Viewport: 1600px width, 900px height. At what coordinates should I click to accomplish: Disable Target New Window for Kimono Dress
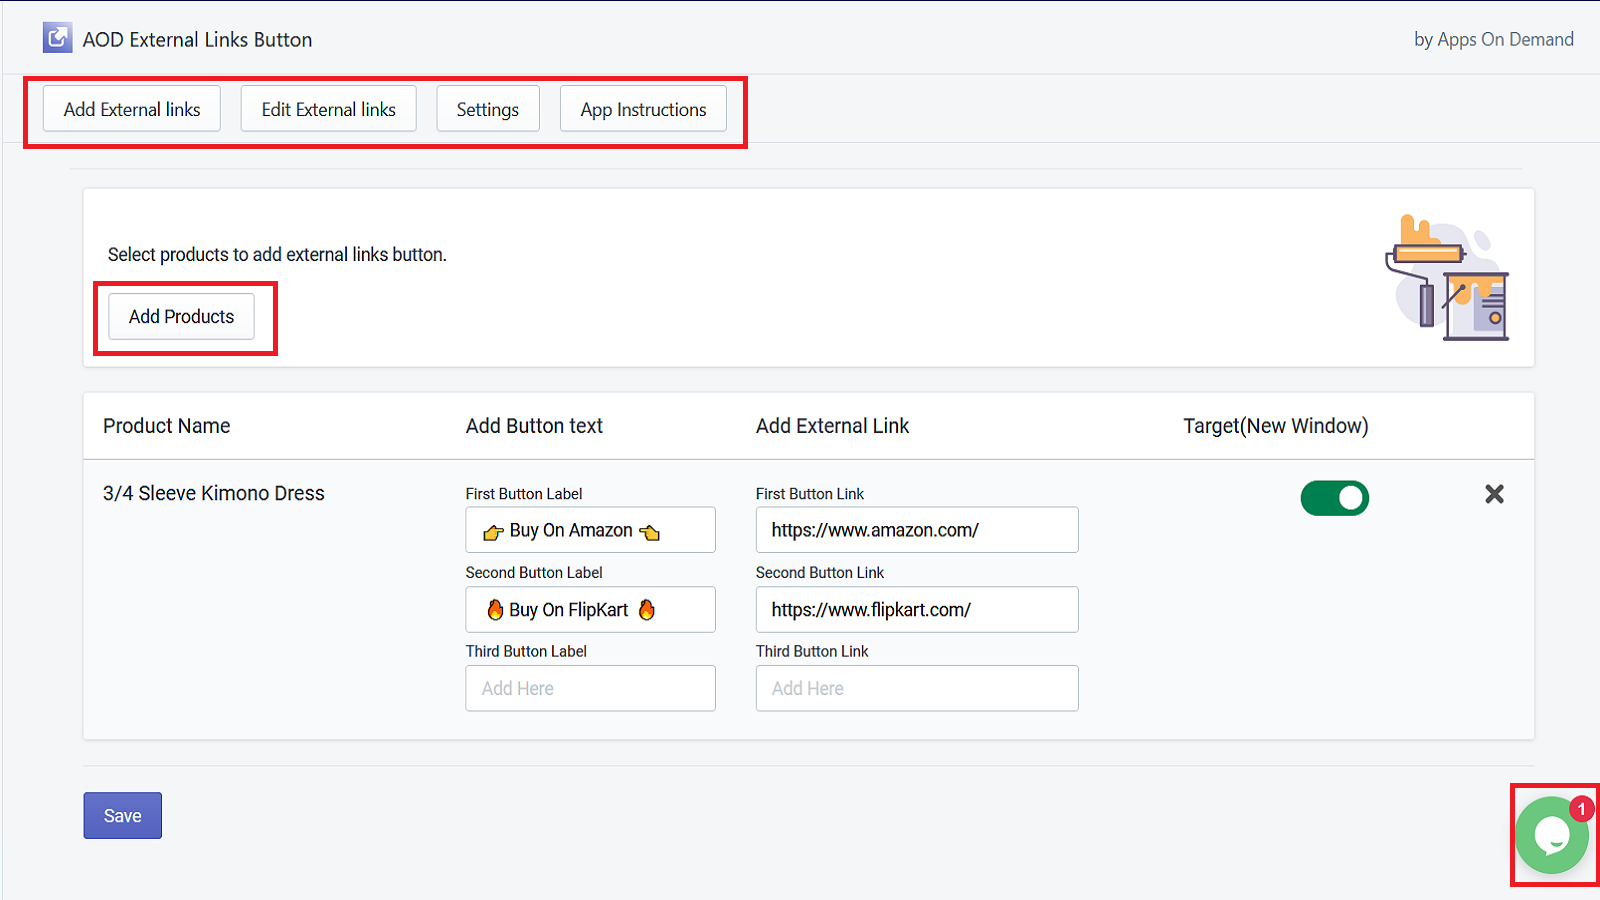pyautogui.click(x=1335, y=497)
